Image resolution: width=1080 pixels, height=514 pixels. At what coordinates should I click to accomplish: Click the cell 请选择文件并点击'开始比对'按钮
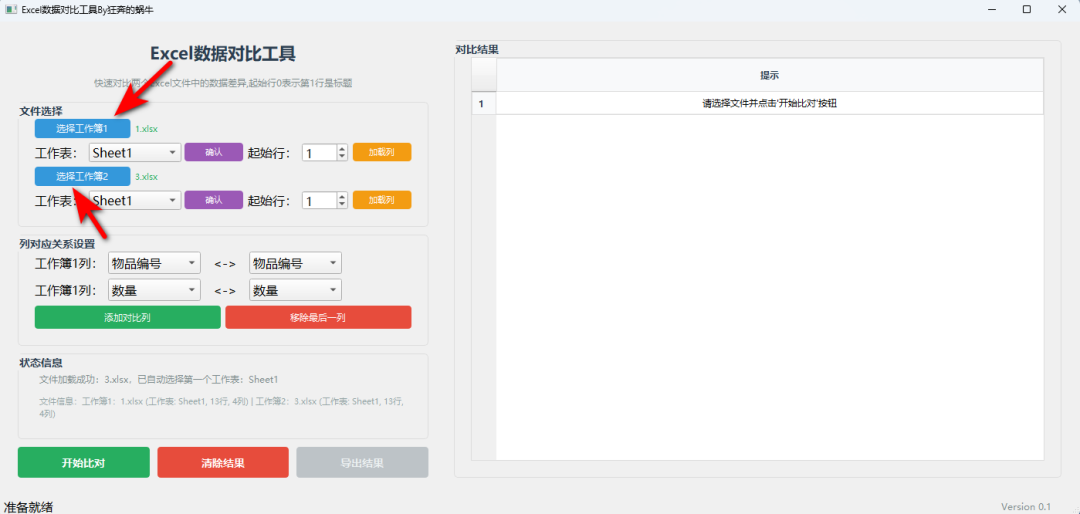pyautogui.click(x=769, y=103)
